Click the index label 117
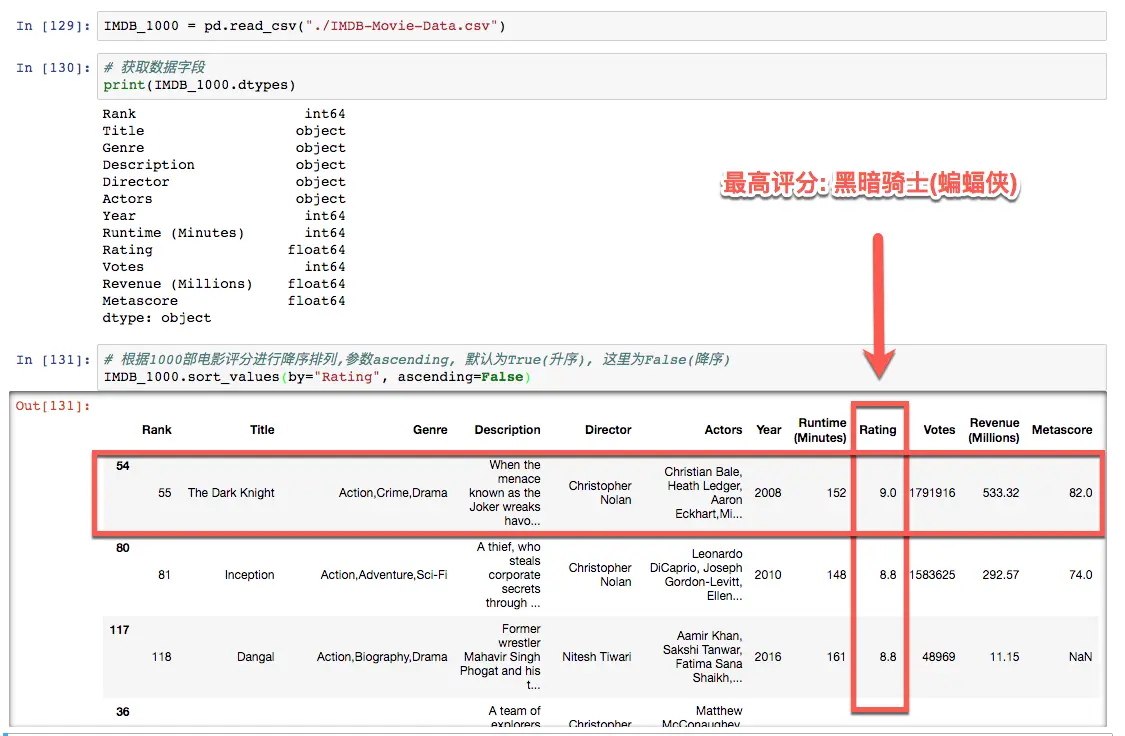Screen dimensions: 1125x736 (x=119, y=630)
